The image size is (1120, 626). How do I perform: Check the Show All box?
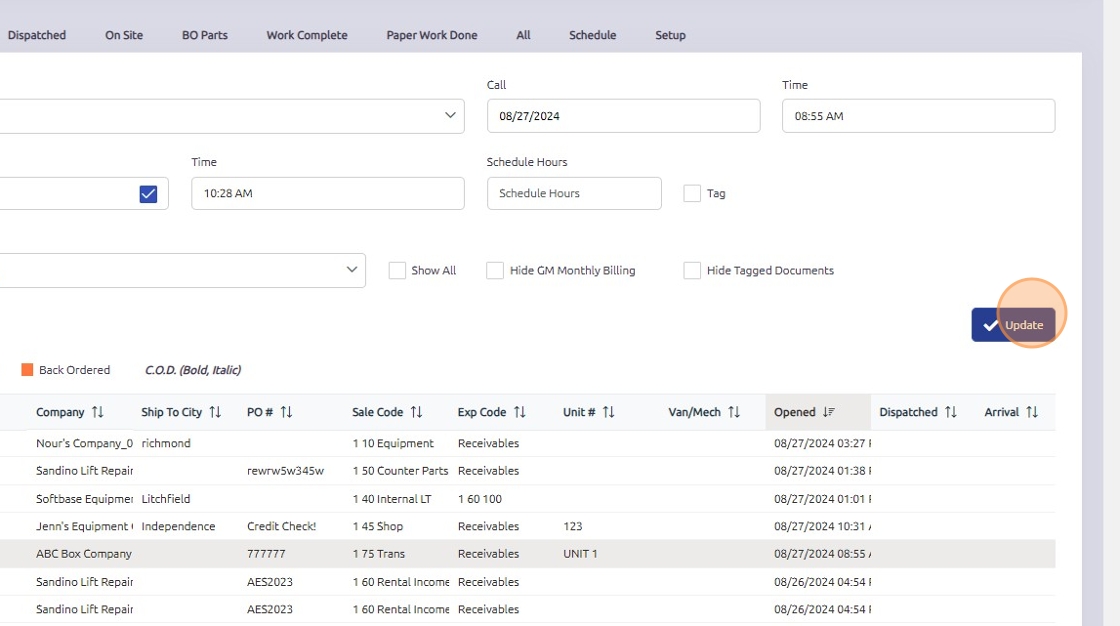click(x=397, y=271)
